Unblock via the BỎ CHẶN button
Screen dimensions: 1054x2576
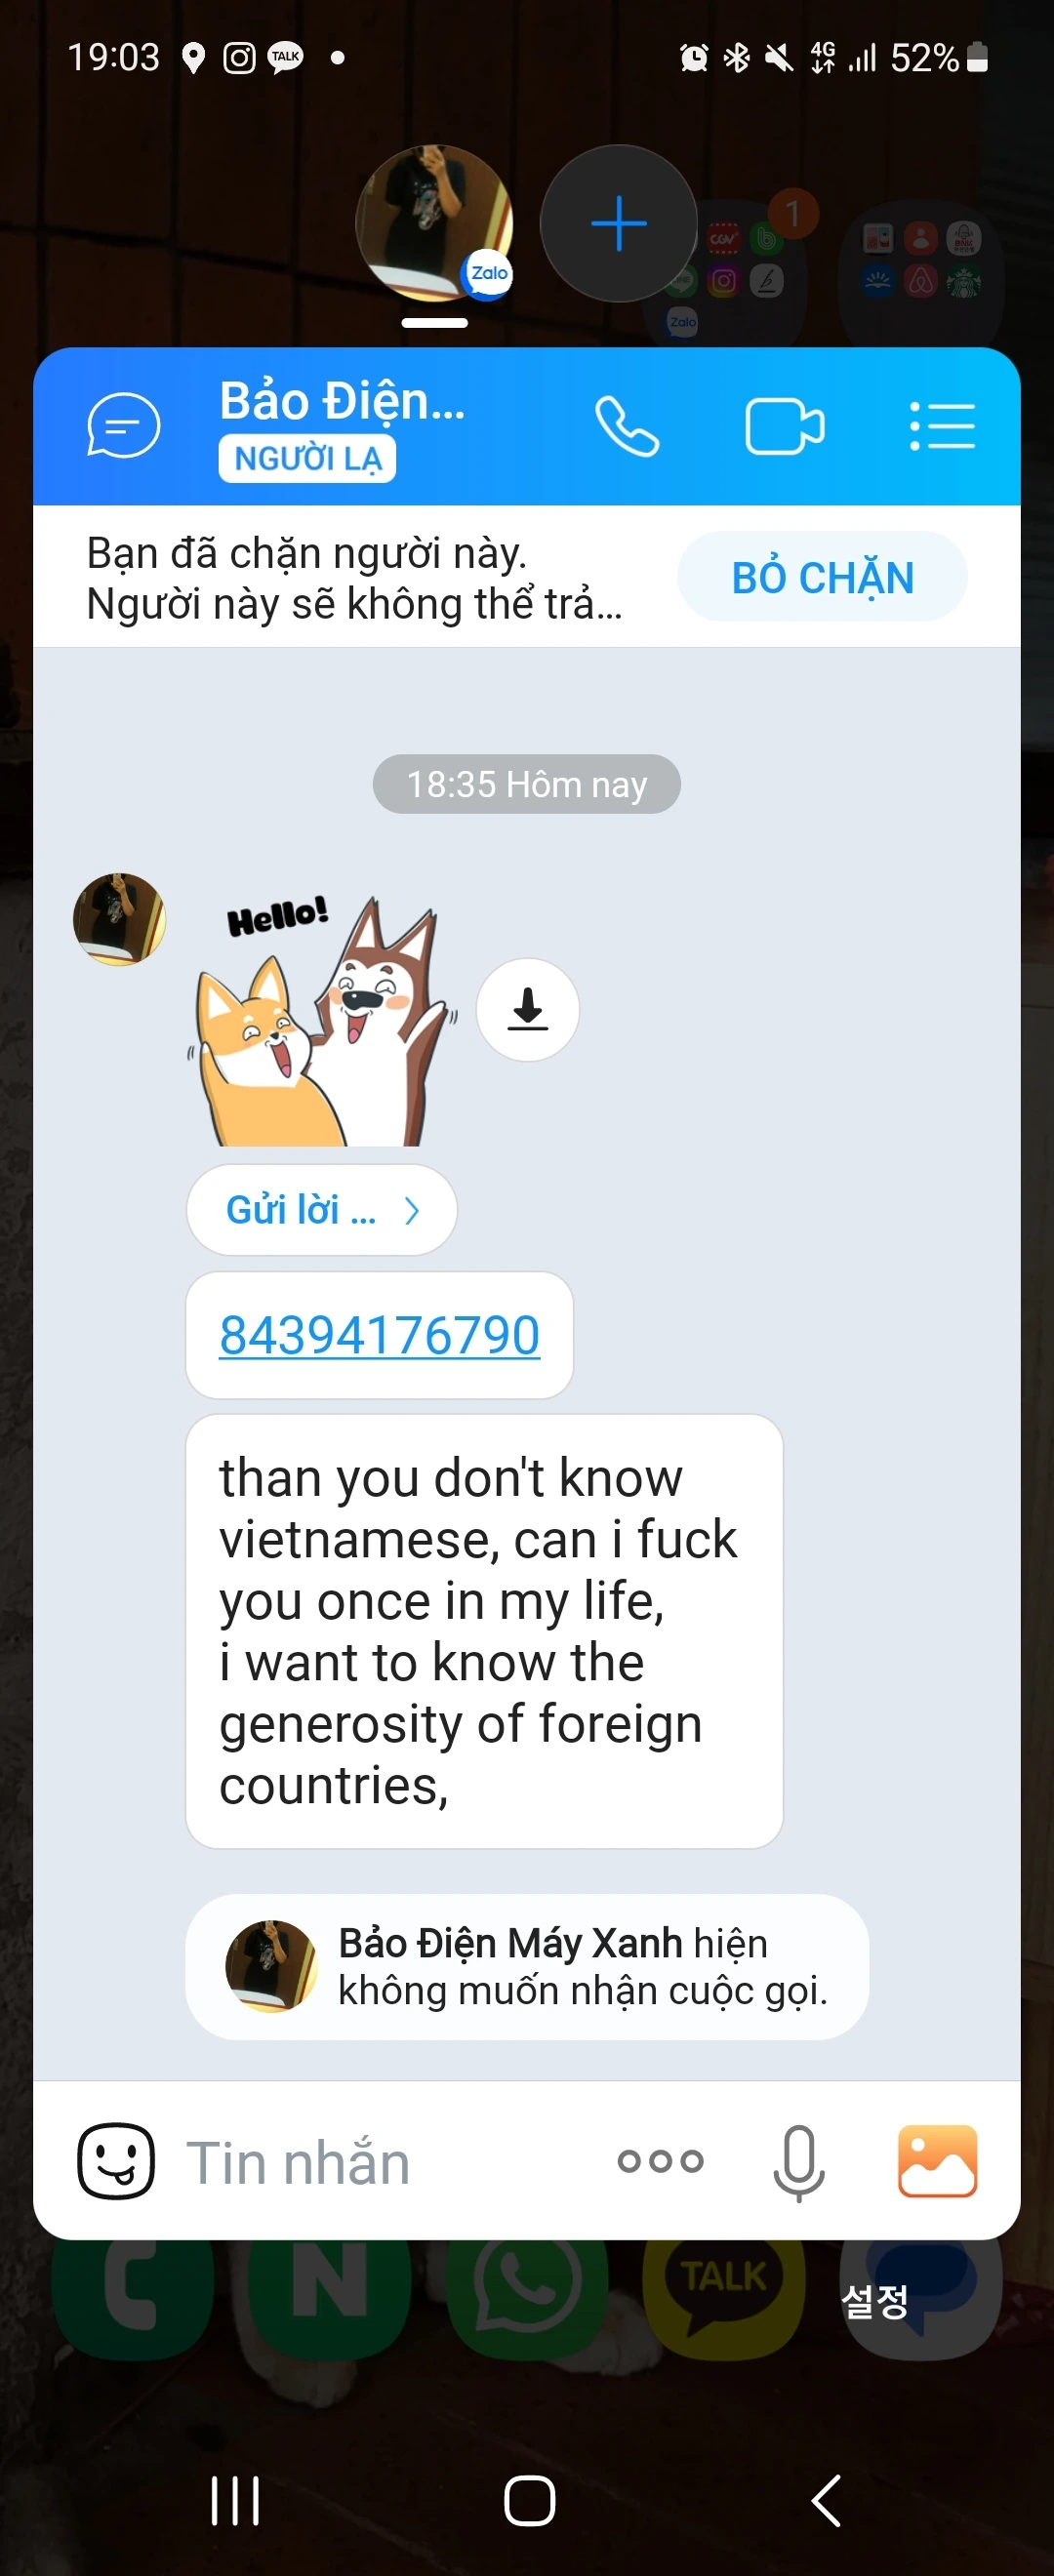[822, 577]
